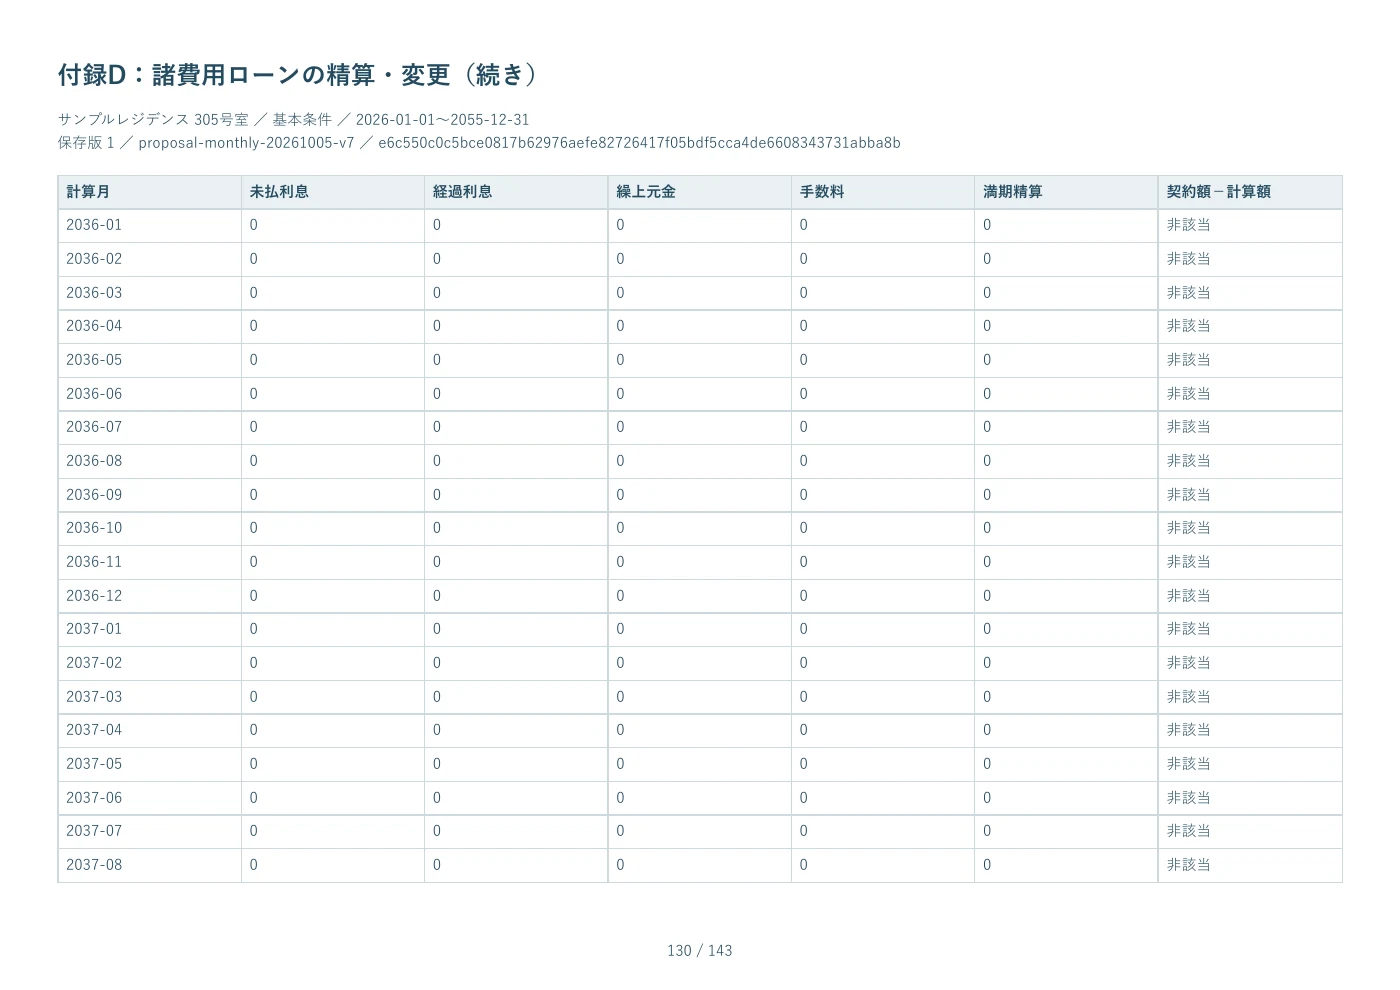The height and width of the screenshot is (990, 1400).
Task: Click 経過利息 value in 2036-05 row
Action: [x=437, y=360]
